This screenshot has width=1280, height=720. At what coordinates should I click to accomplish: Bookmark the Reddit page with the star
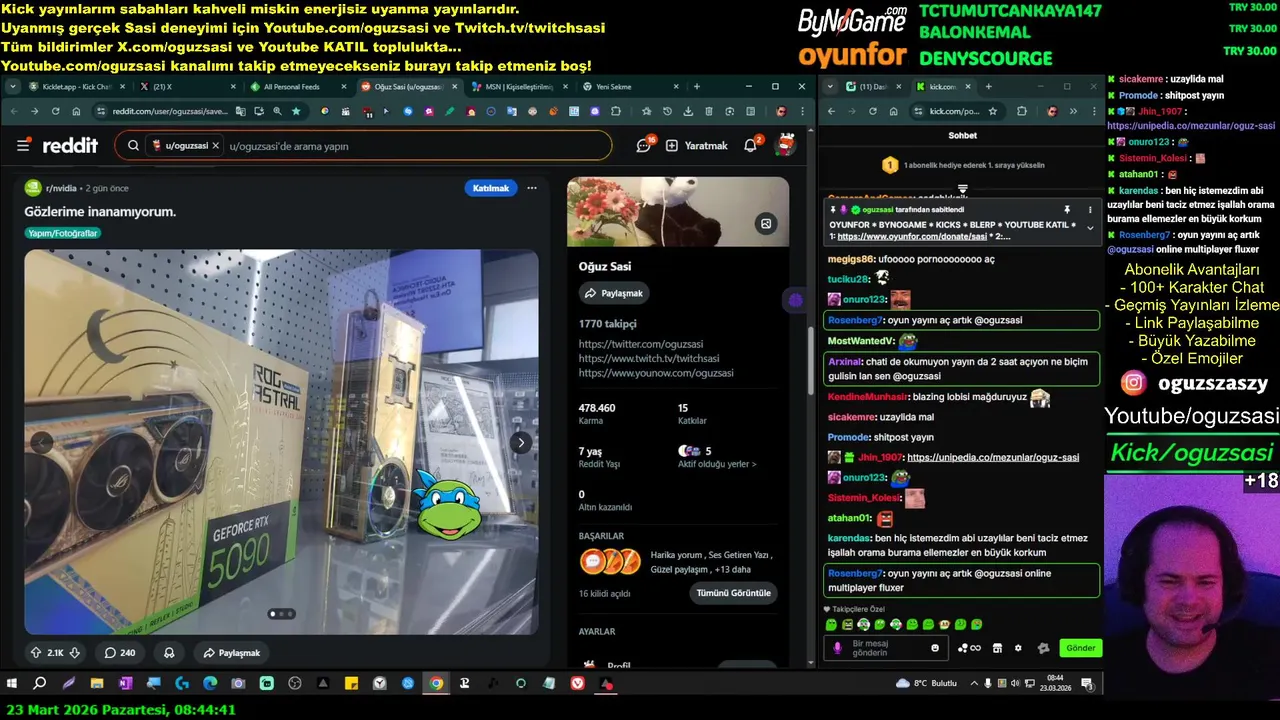point(296,111)
